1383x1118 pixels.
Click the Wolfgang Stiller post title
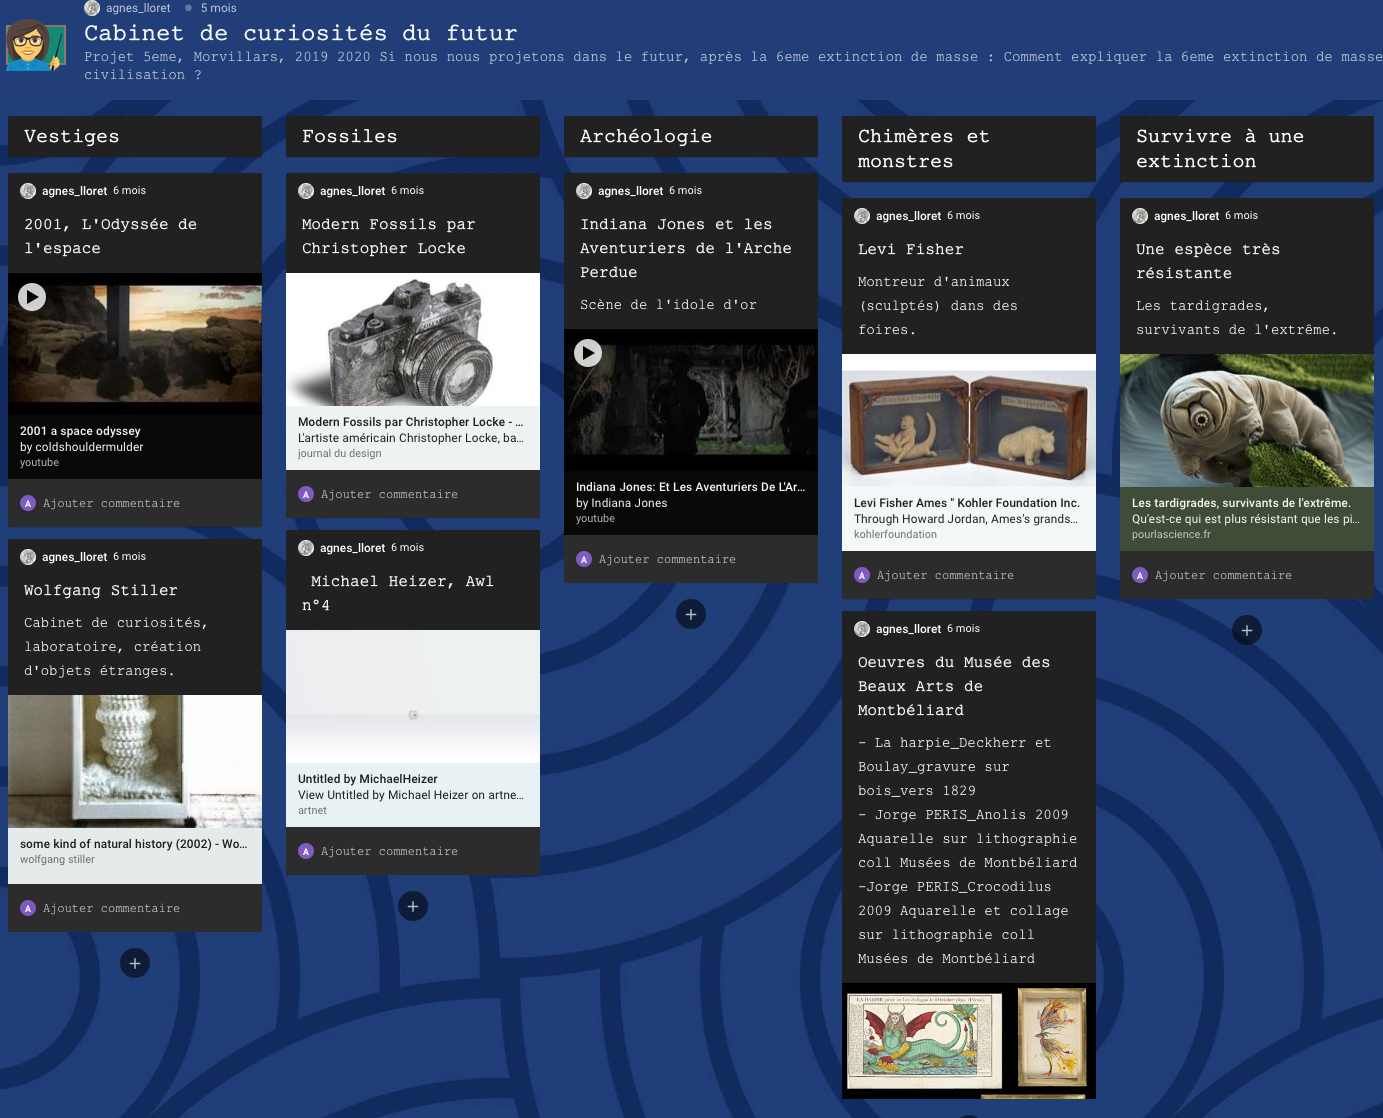[101, 591]
